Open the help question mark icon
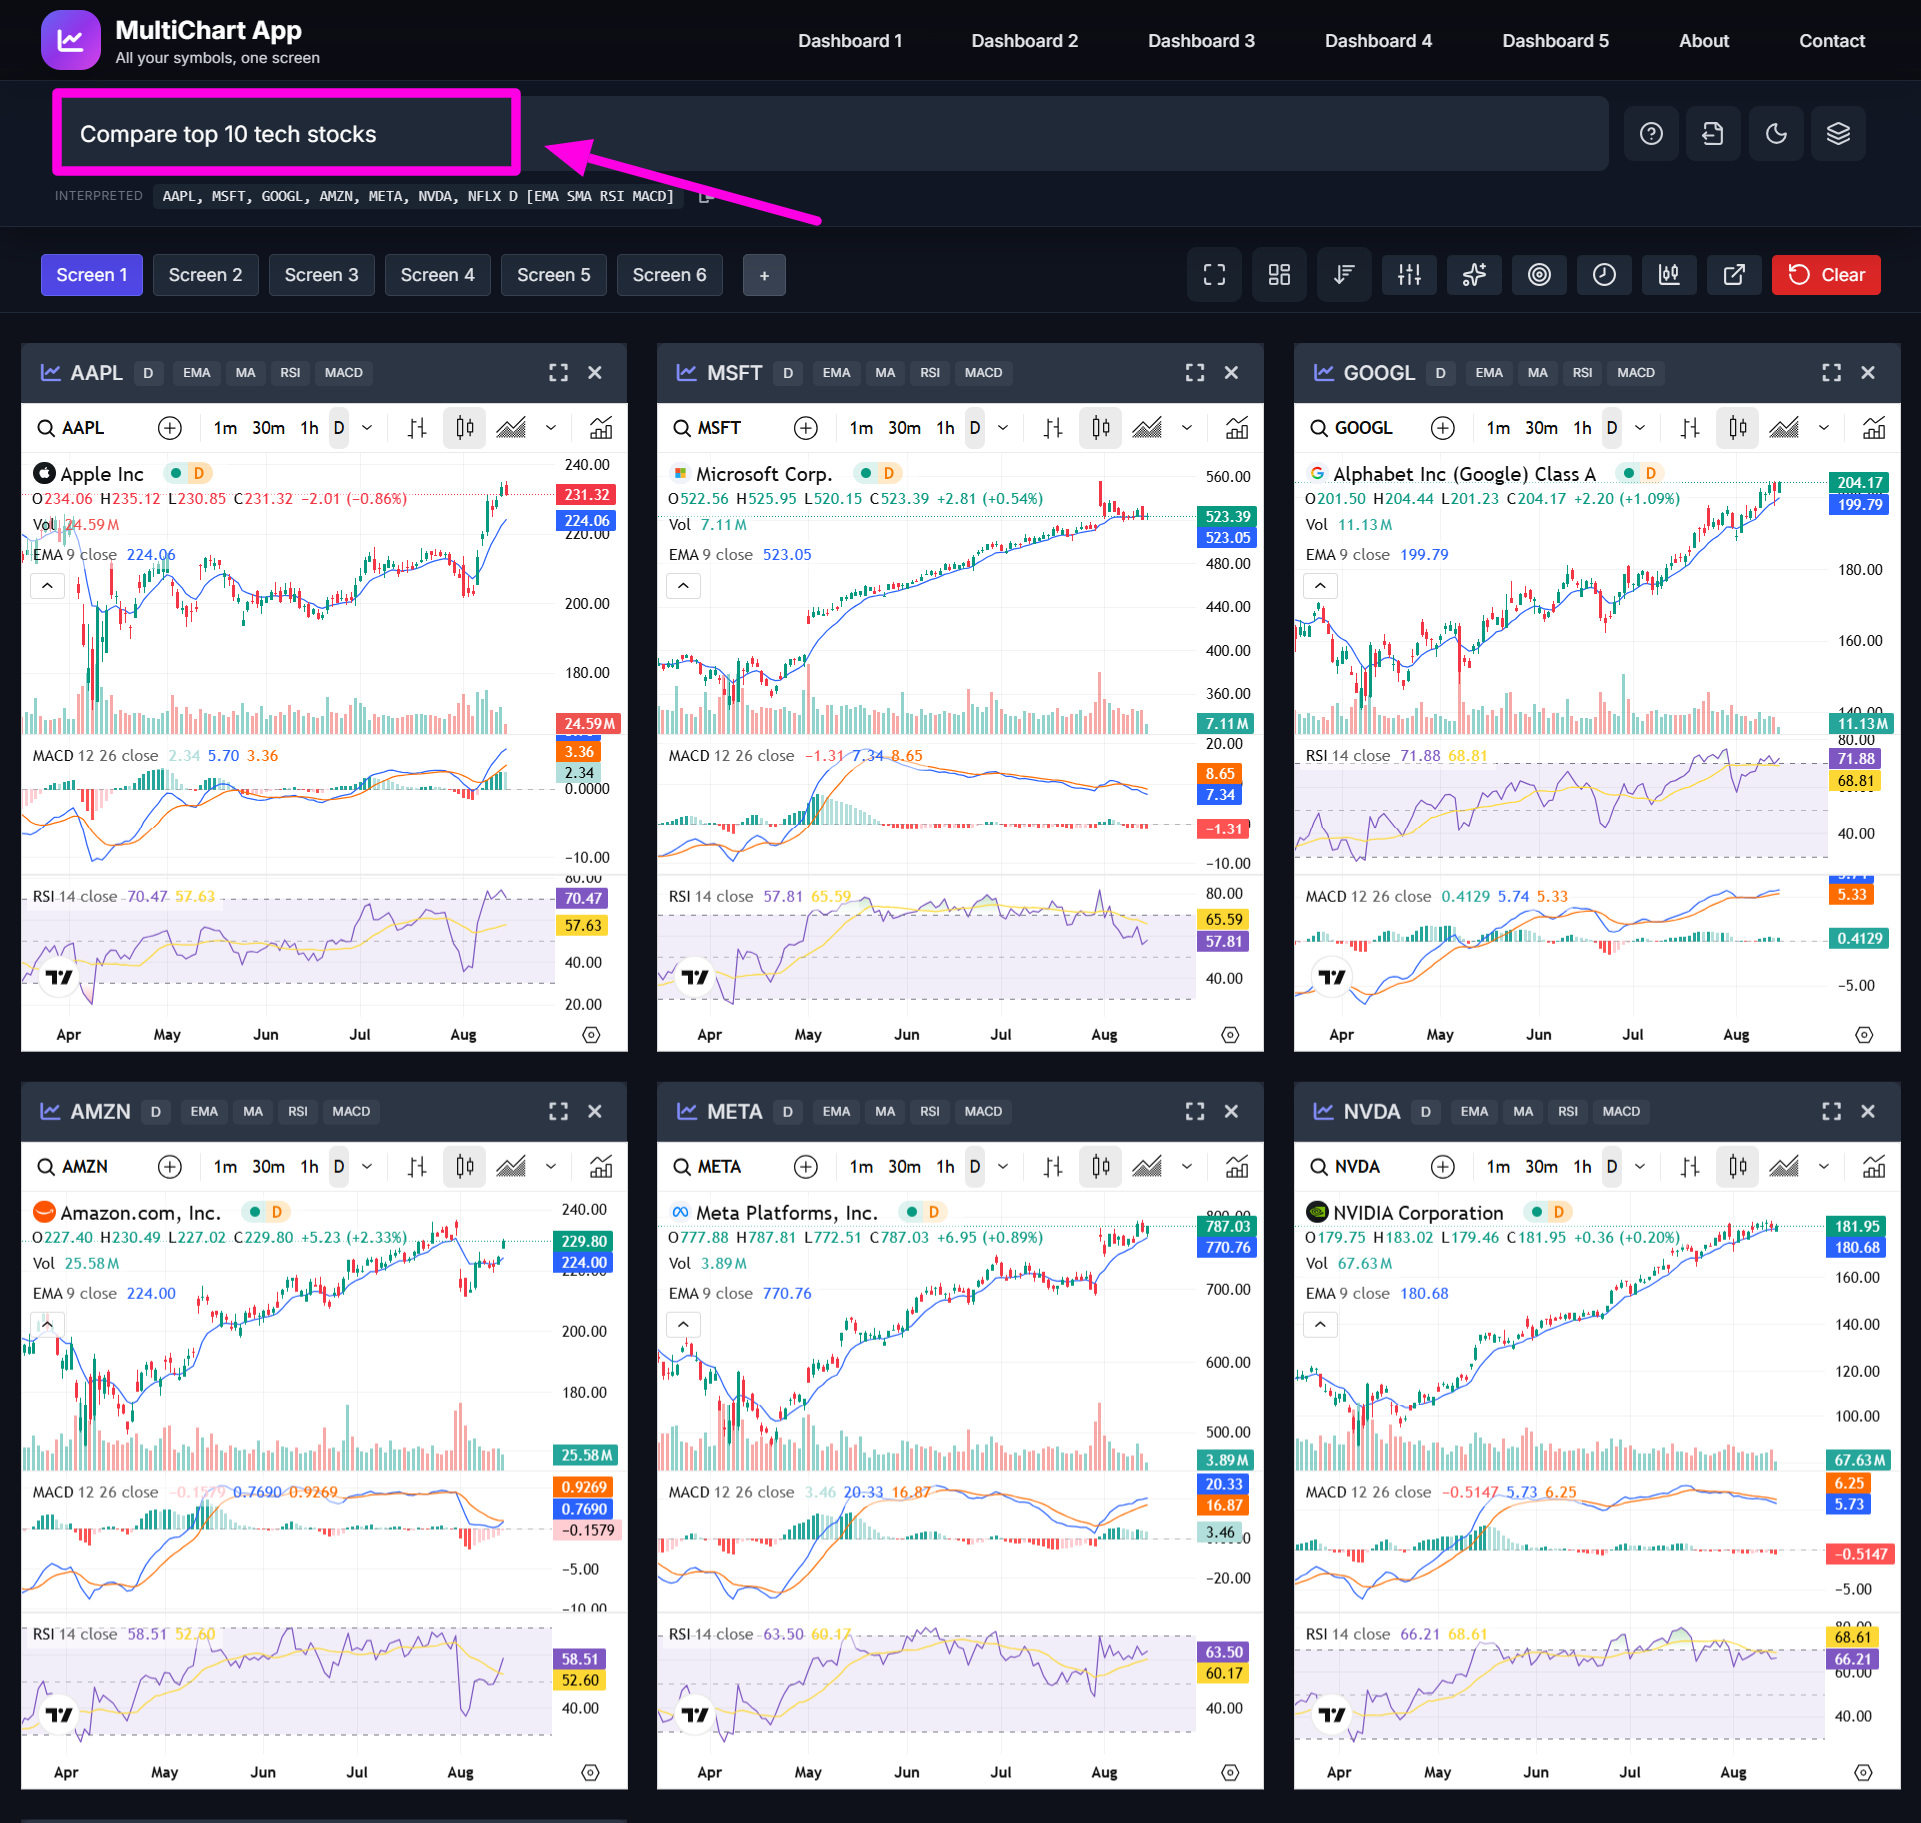 pyautogui.click(x=1651, y=134)
